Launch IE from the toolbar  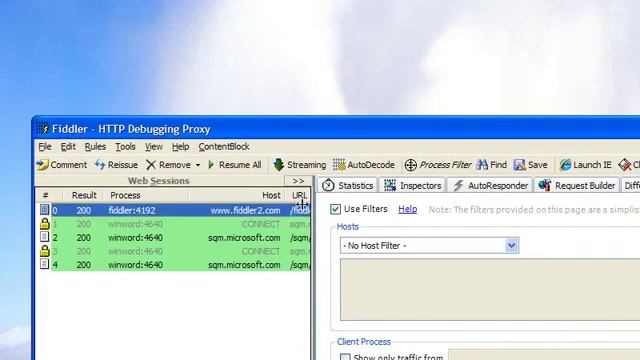pos(585,165)
